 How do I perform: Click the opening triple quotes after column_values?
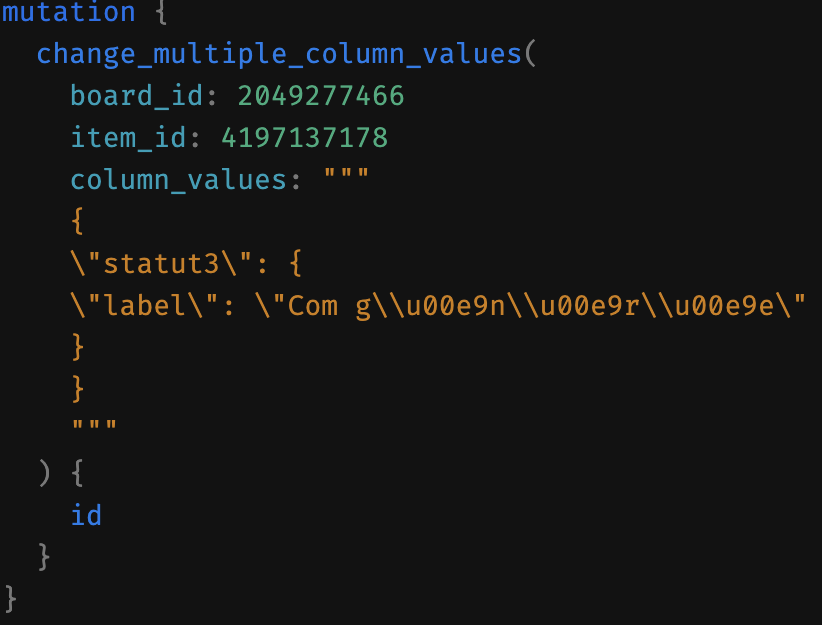pos(347,175)
